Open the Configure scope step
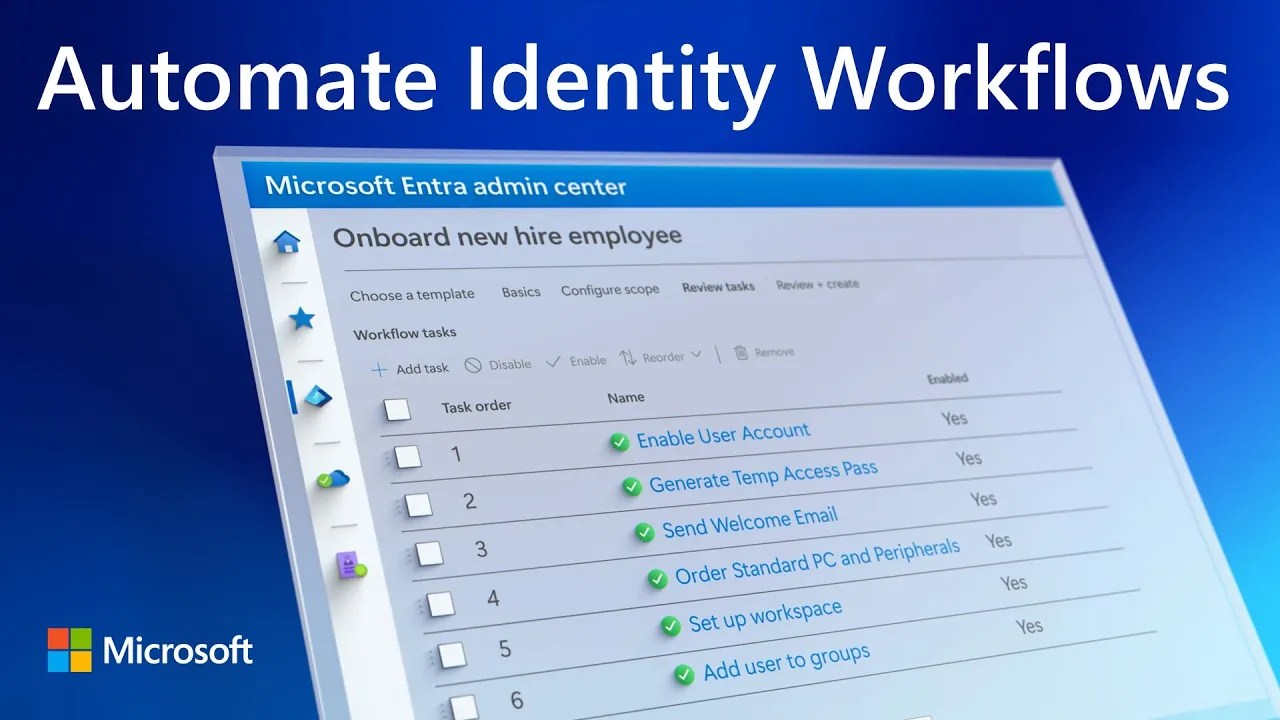The width and height of the screenshot is (1280, 720). click(x=610, y=289)
